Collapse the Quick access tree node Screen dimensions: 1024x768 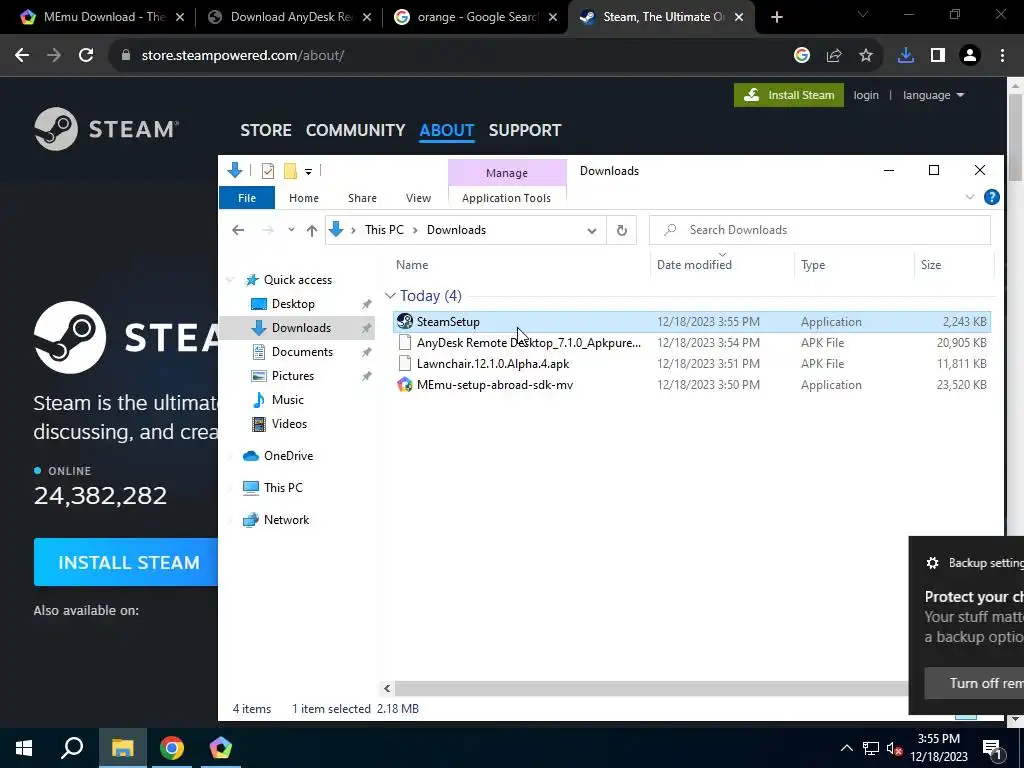point(230,280)
